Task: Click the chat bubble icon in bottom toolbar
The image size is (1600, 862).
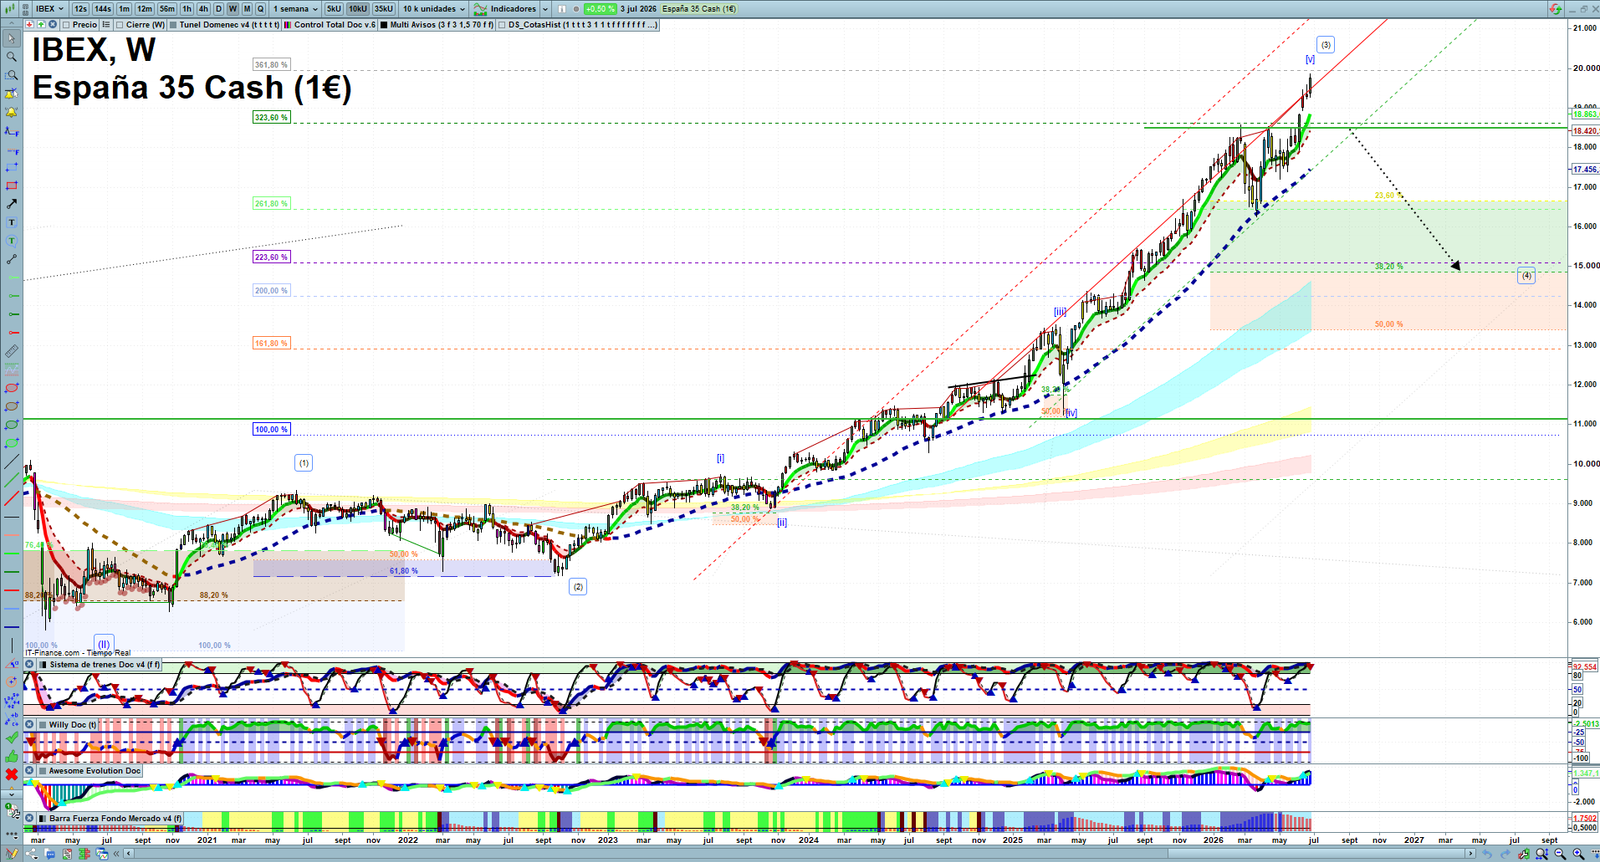Action: pyautogui.click(x=50, y=854)
